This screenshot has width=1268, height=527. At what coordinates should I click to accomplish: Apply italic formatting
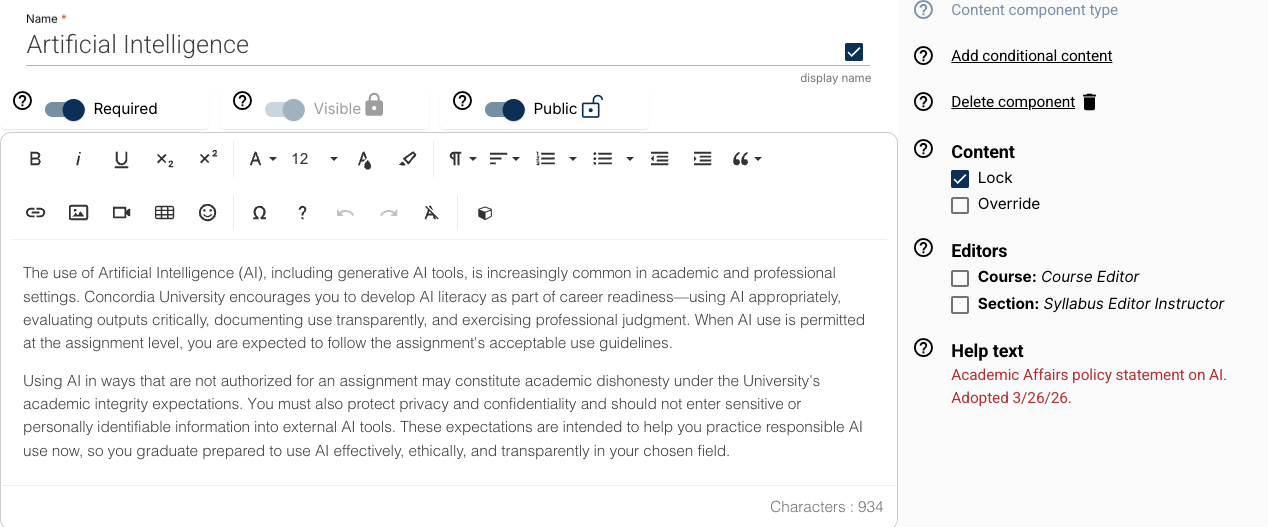[x=78, y=159]
